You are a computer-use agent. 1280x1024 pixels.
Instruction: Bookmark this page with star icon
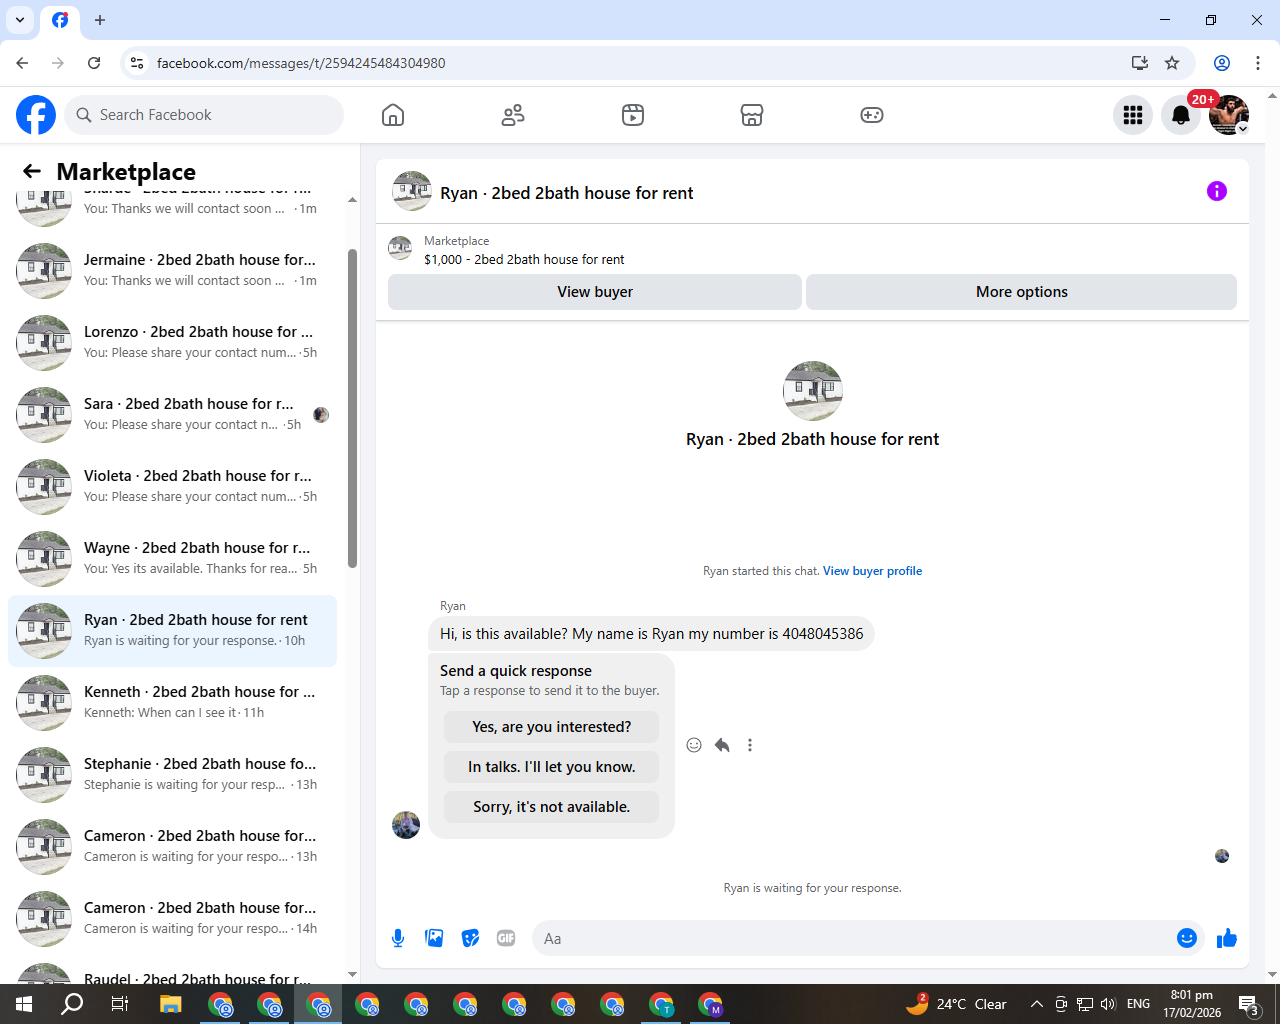tap(1172, 63)
